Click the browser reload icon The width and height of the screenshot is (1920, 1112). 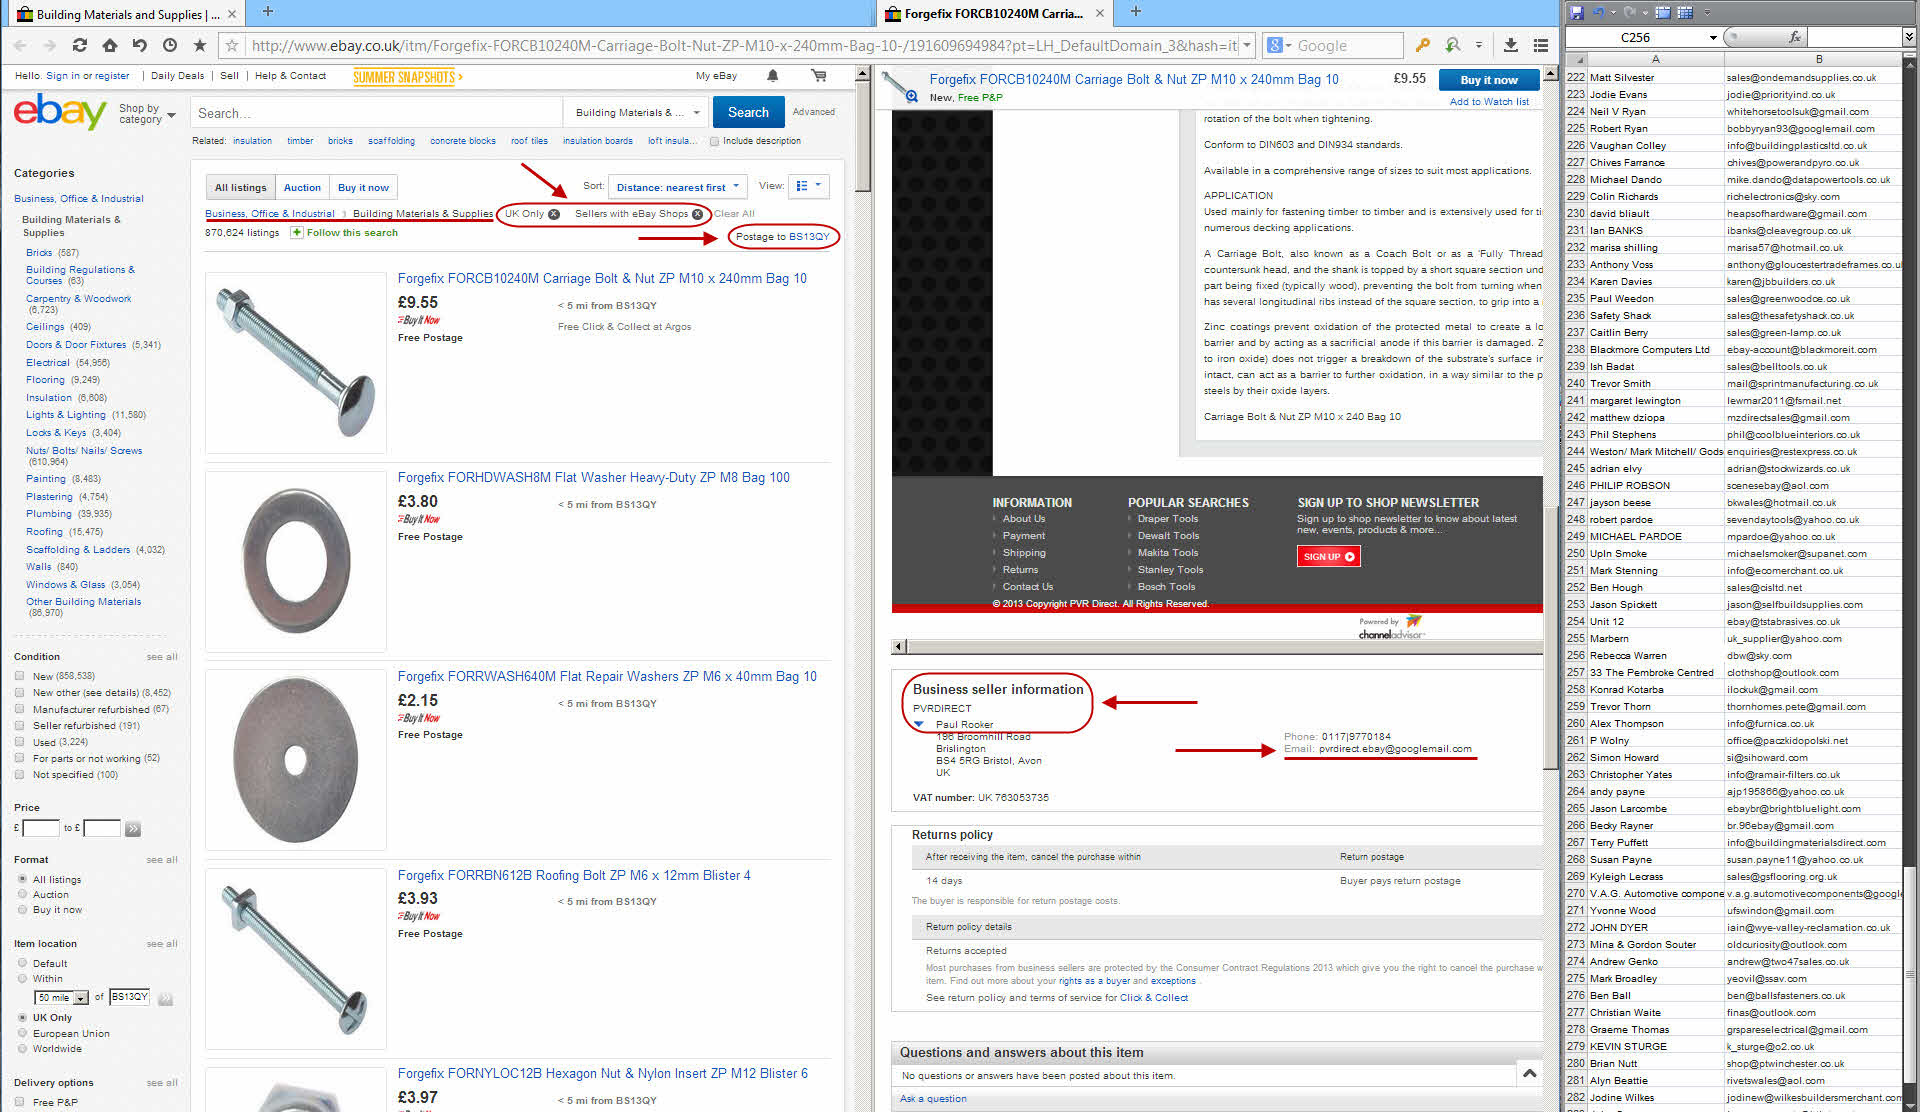click(x=80, y=45)
